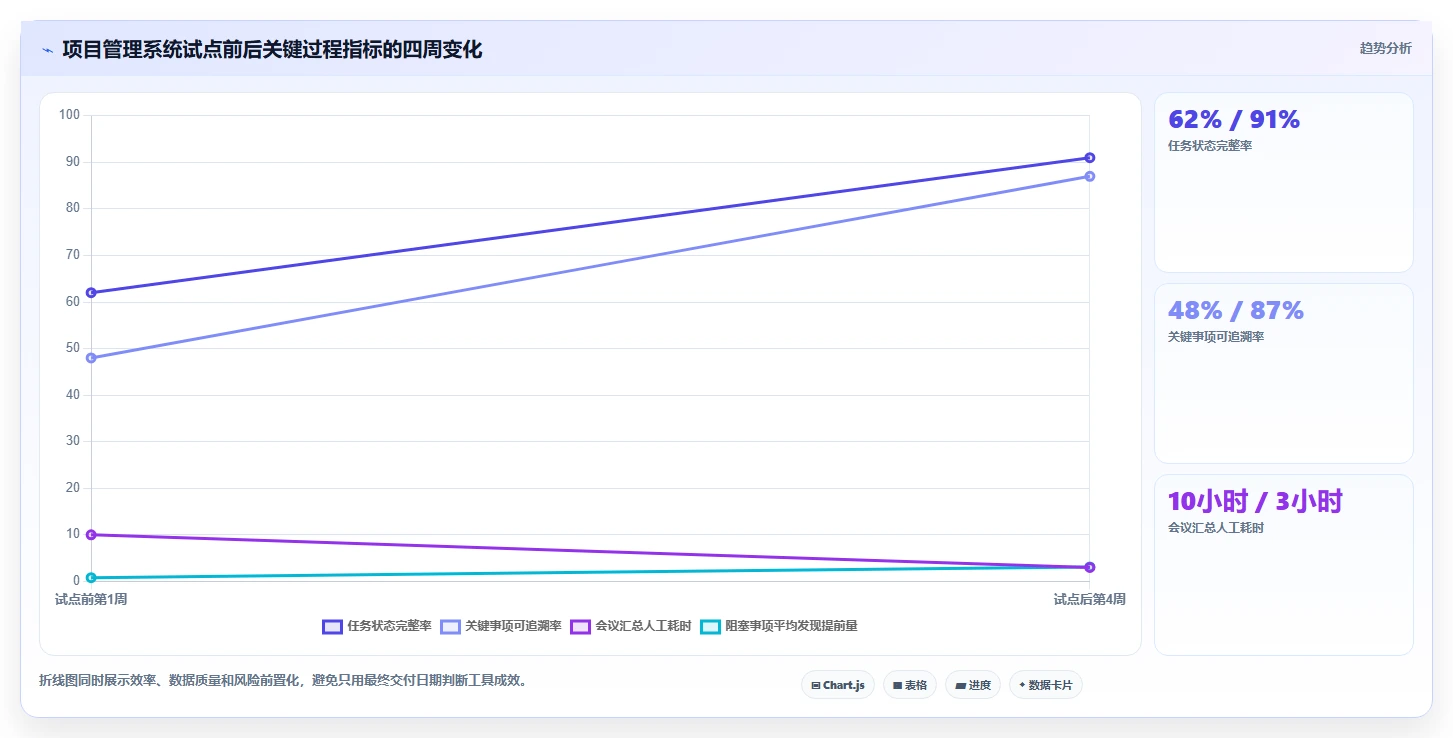Image resolution: width=1453 pixels, height=738 pixels.
Task: Click the 会议汇总人工耗时 starting point at 10
Action: [91, 535]
